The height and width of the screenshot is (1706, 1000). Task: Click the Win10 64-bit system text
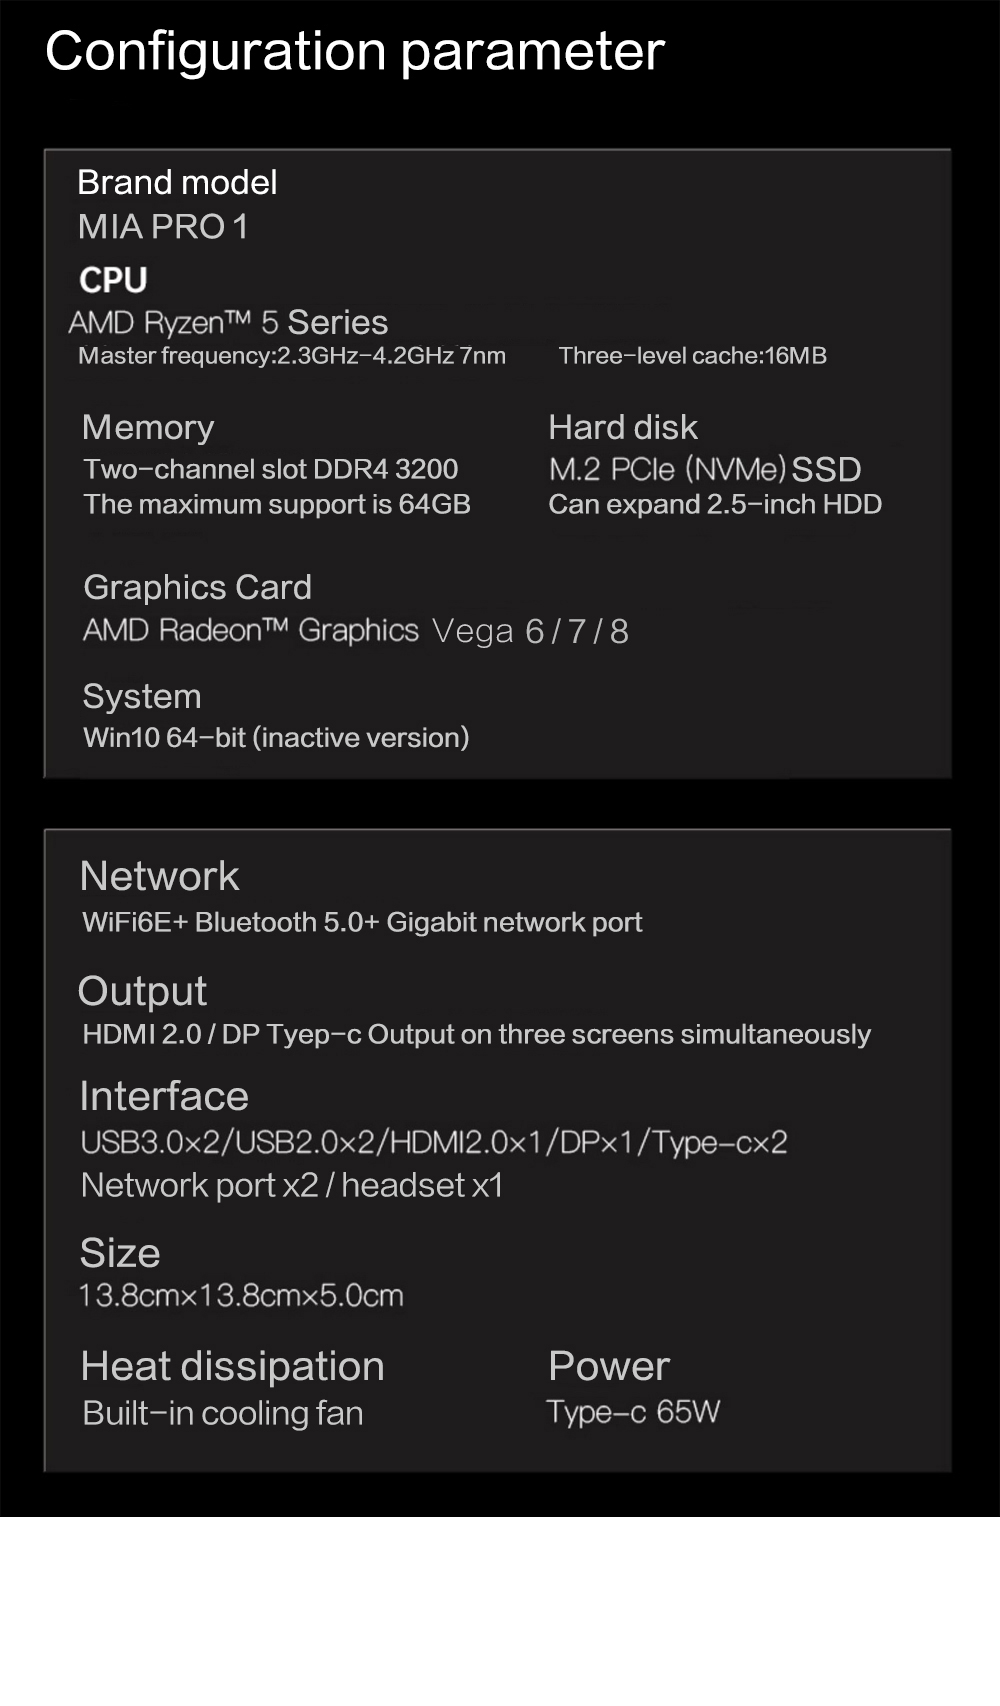pos(276,738)
